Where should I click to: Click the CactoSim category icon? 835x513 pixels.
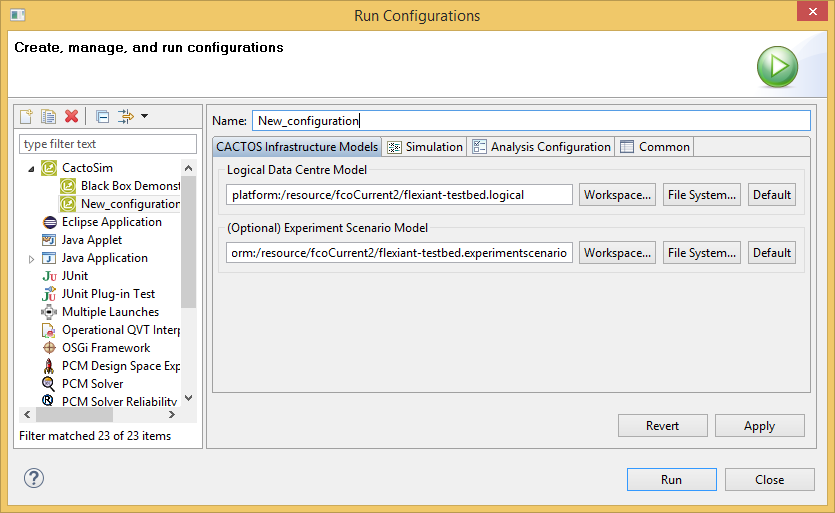[49, 168]
